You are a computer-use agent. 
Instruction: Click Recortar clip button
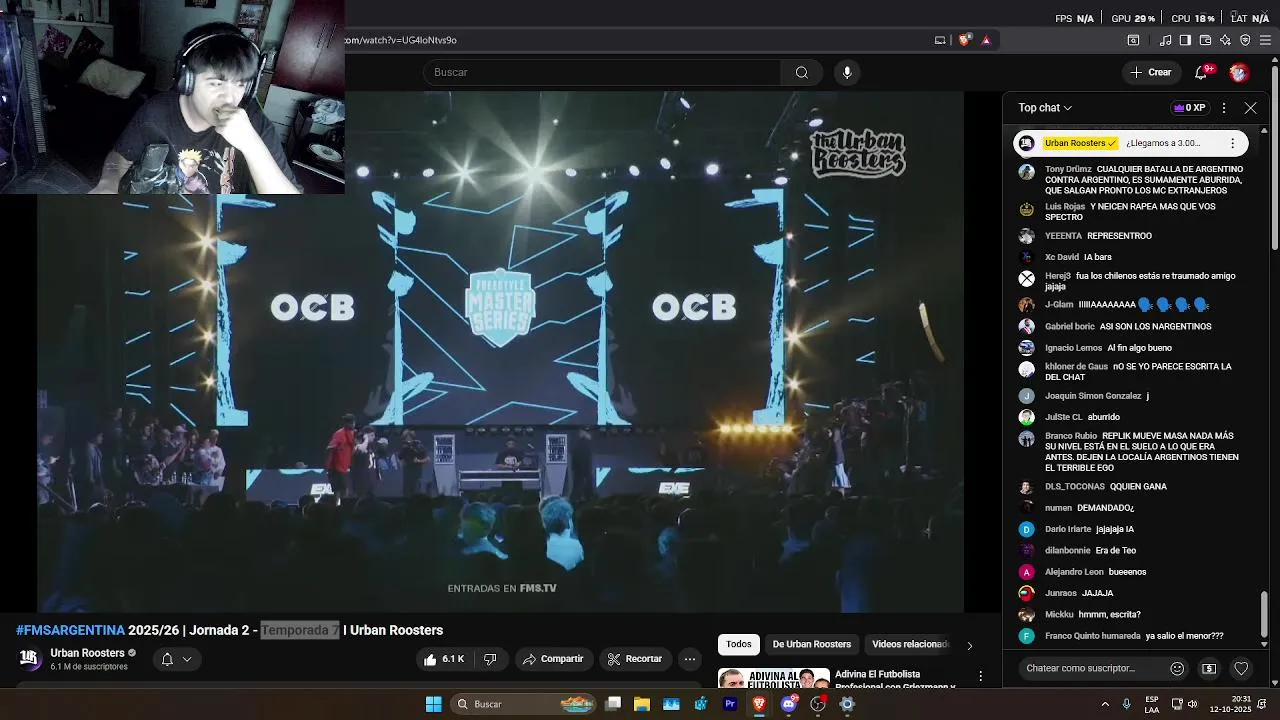(x=634, y=659)
